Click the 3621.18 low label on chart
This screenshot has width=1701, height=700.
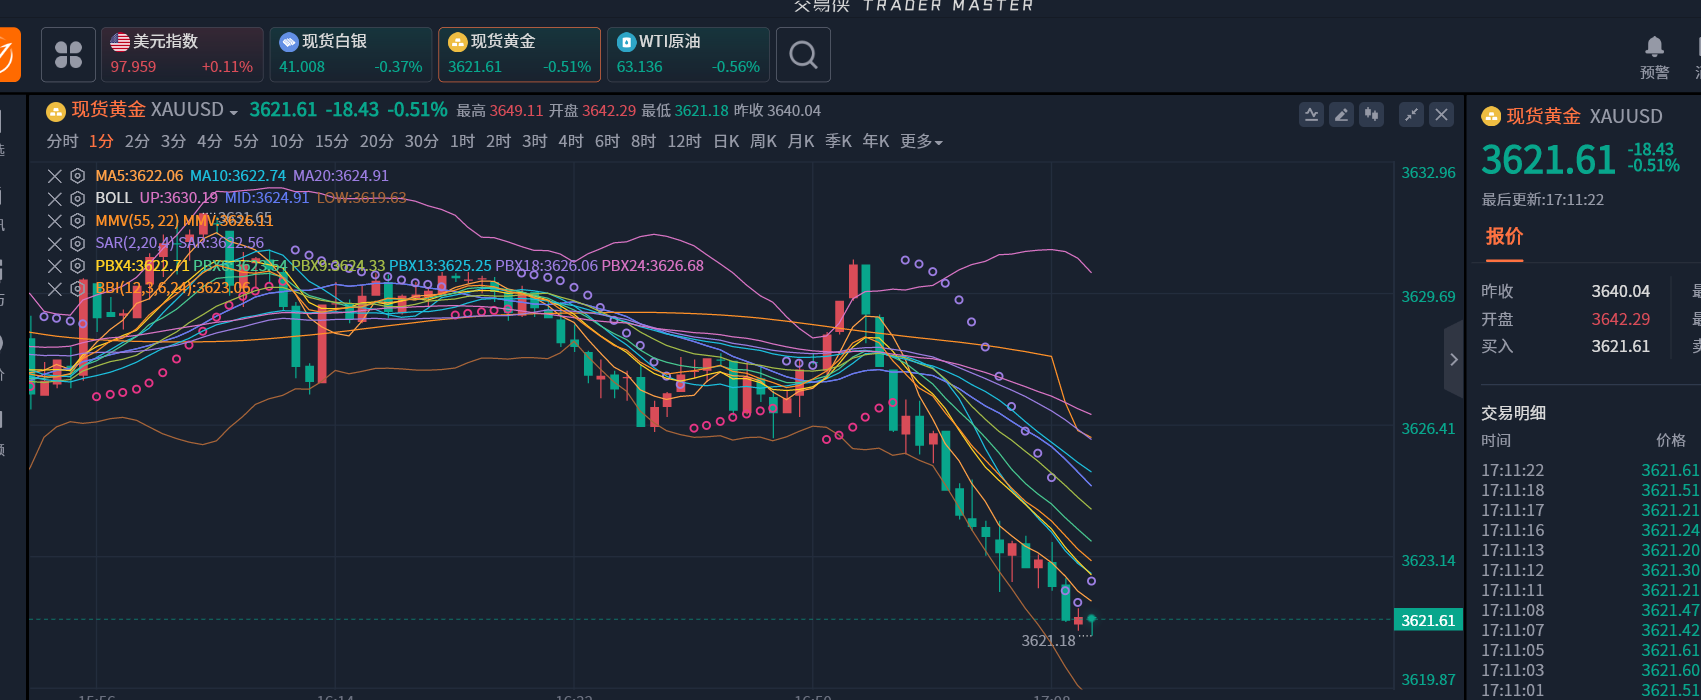[1048, 641]
